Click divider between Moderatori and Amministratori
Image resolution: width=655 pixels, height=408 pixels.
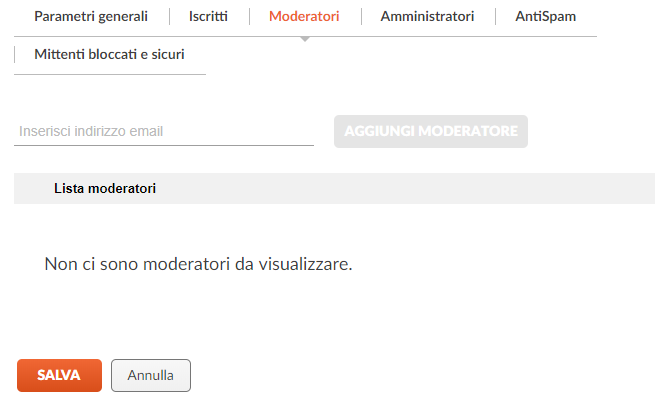coord(361,17)
